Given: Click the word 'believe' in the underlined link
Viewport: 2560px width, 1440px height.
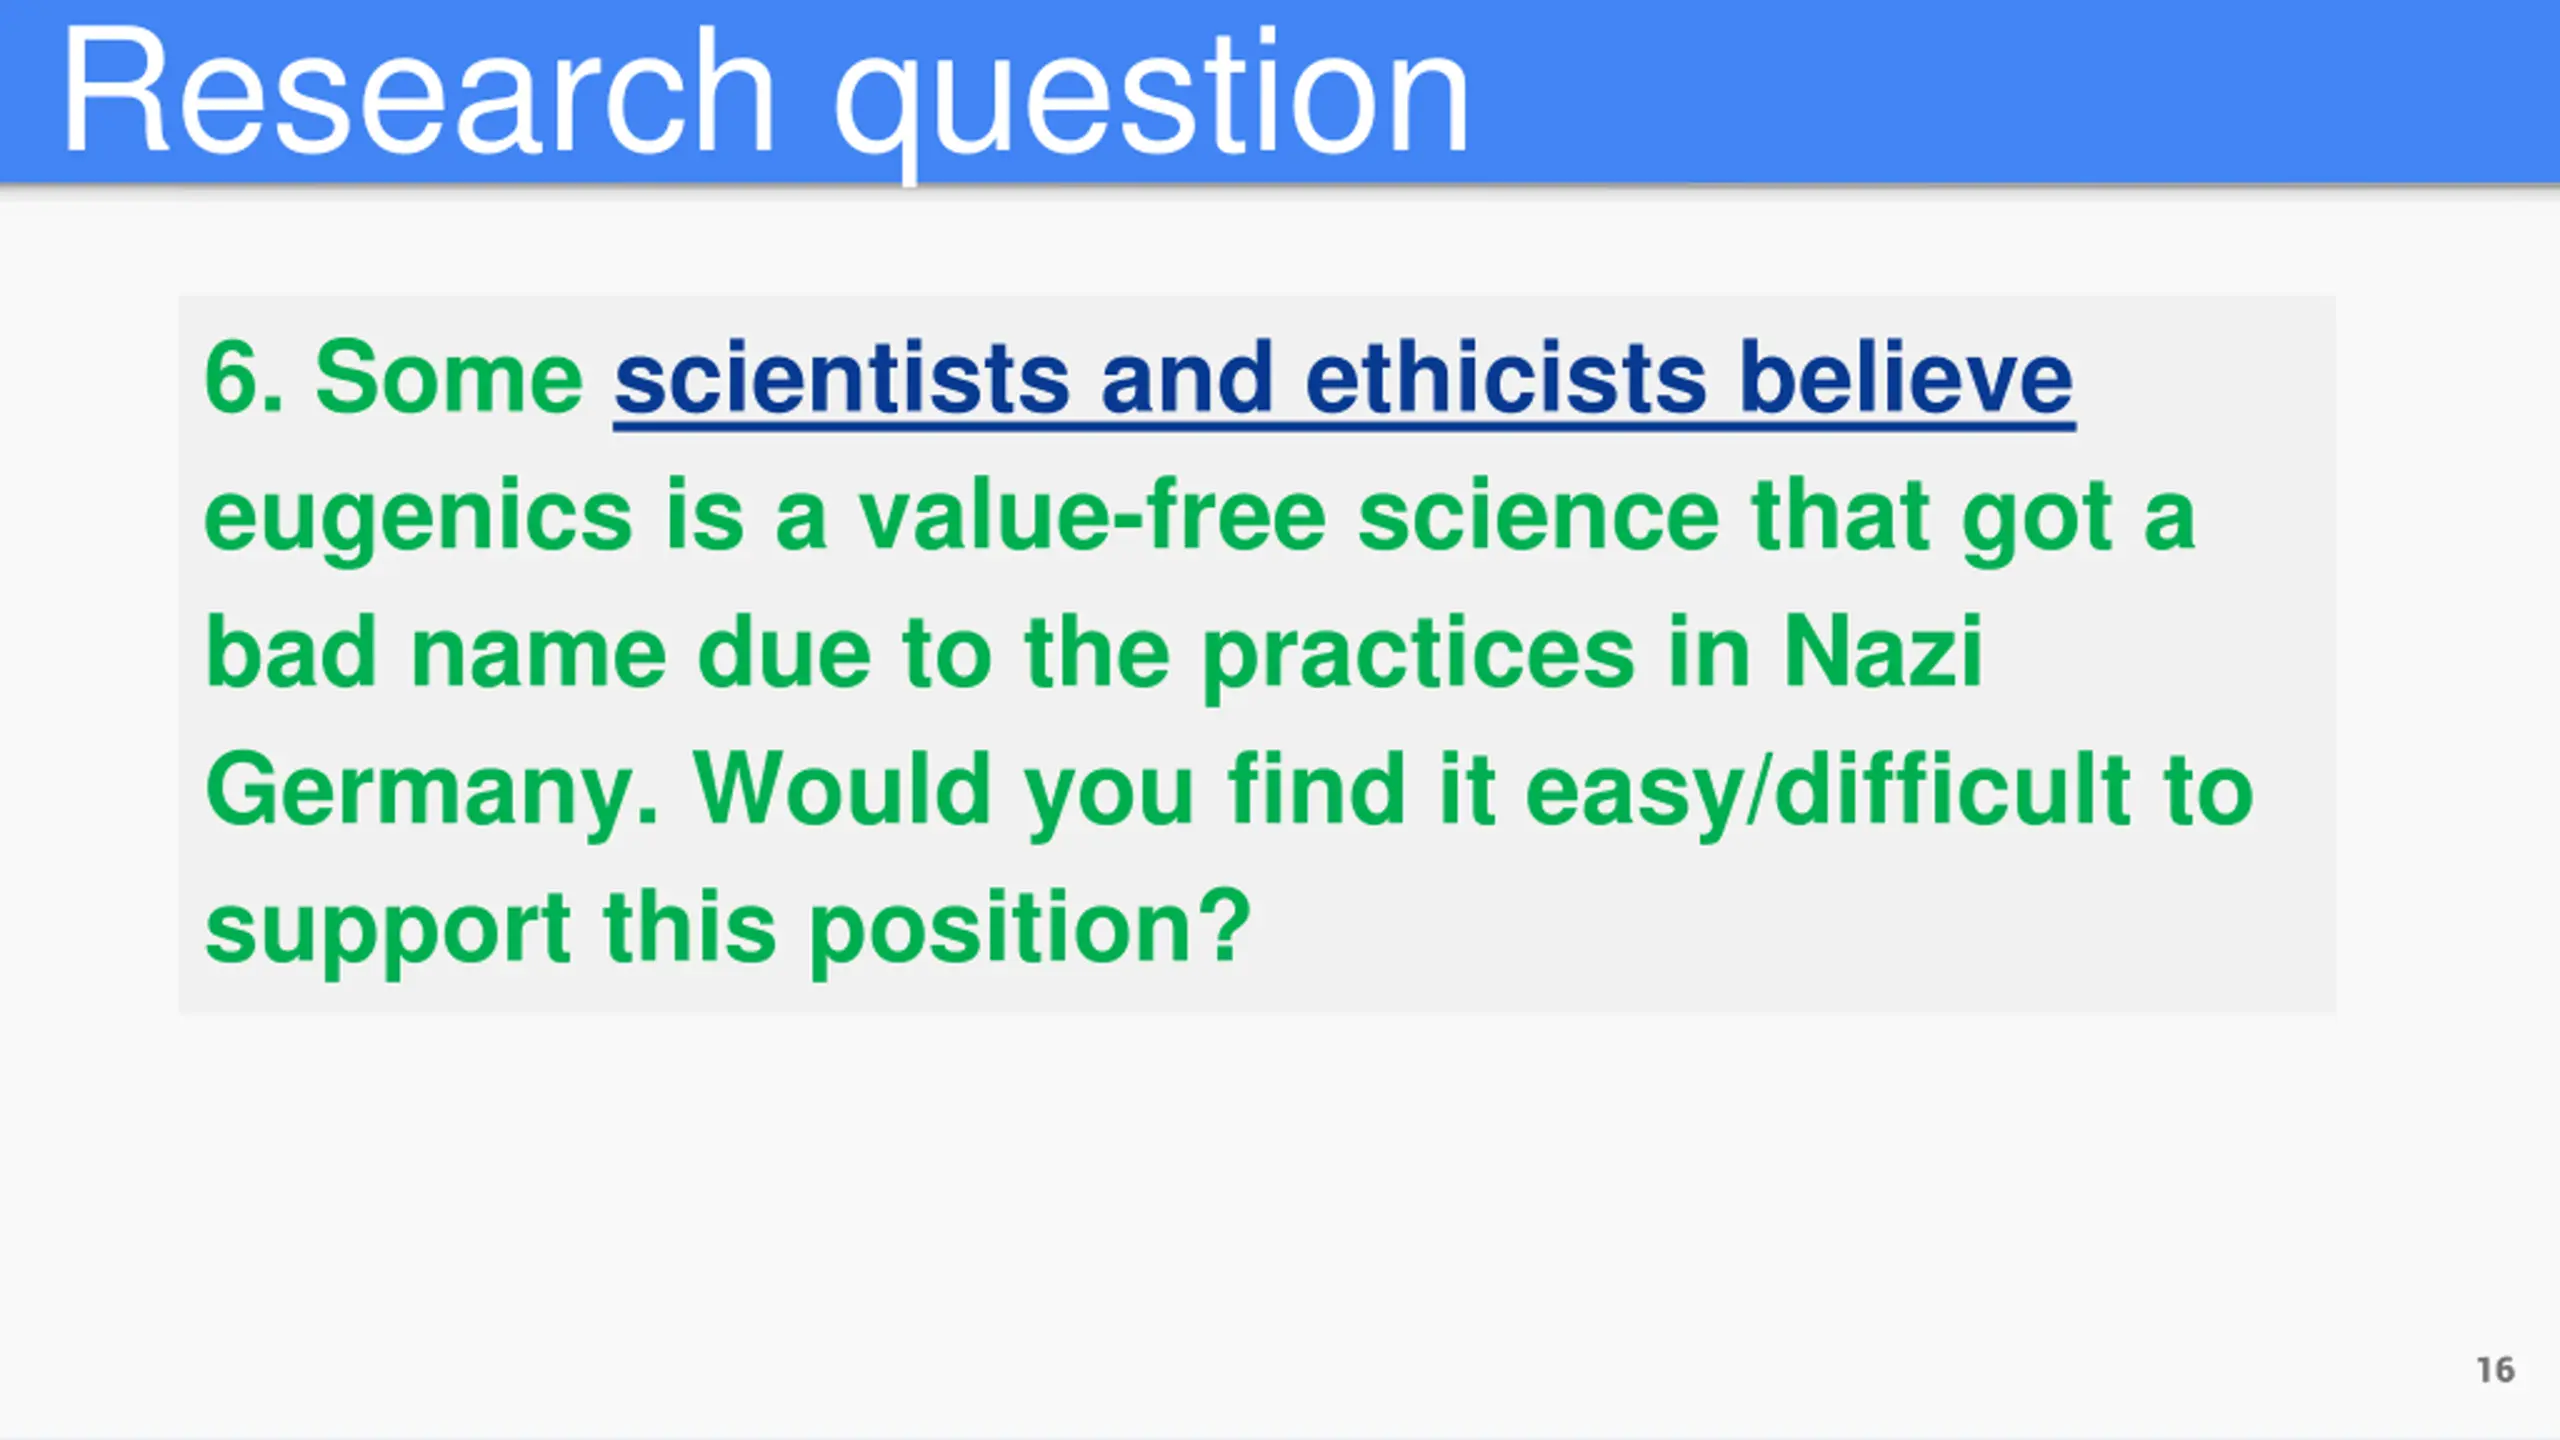Looking at the screenshot, I should click(x=1907, y=378).
